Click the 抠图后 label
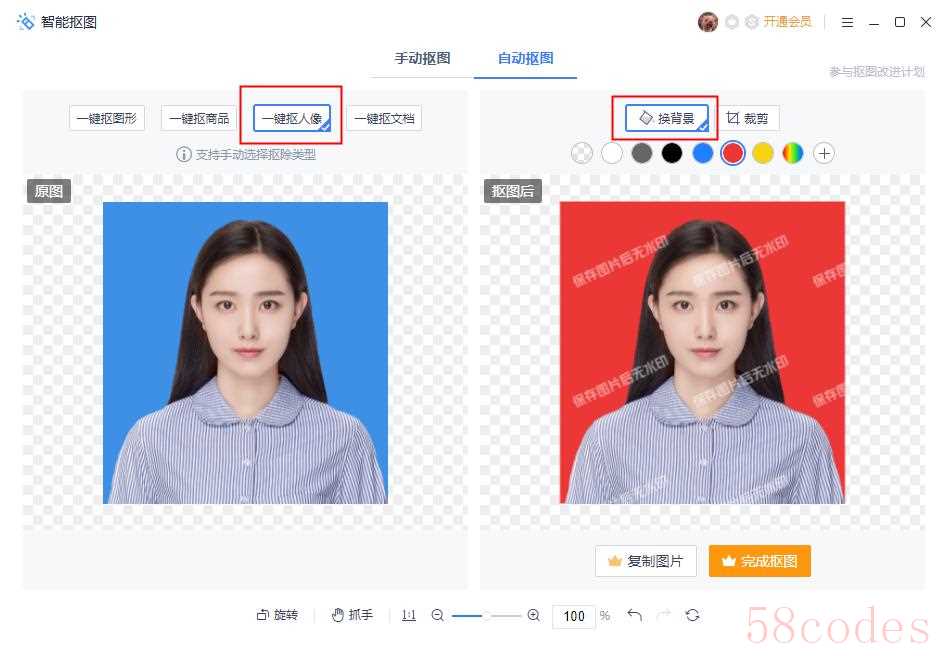The image size is (945, 656). tap(512, 191)
